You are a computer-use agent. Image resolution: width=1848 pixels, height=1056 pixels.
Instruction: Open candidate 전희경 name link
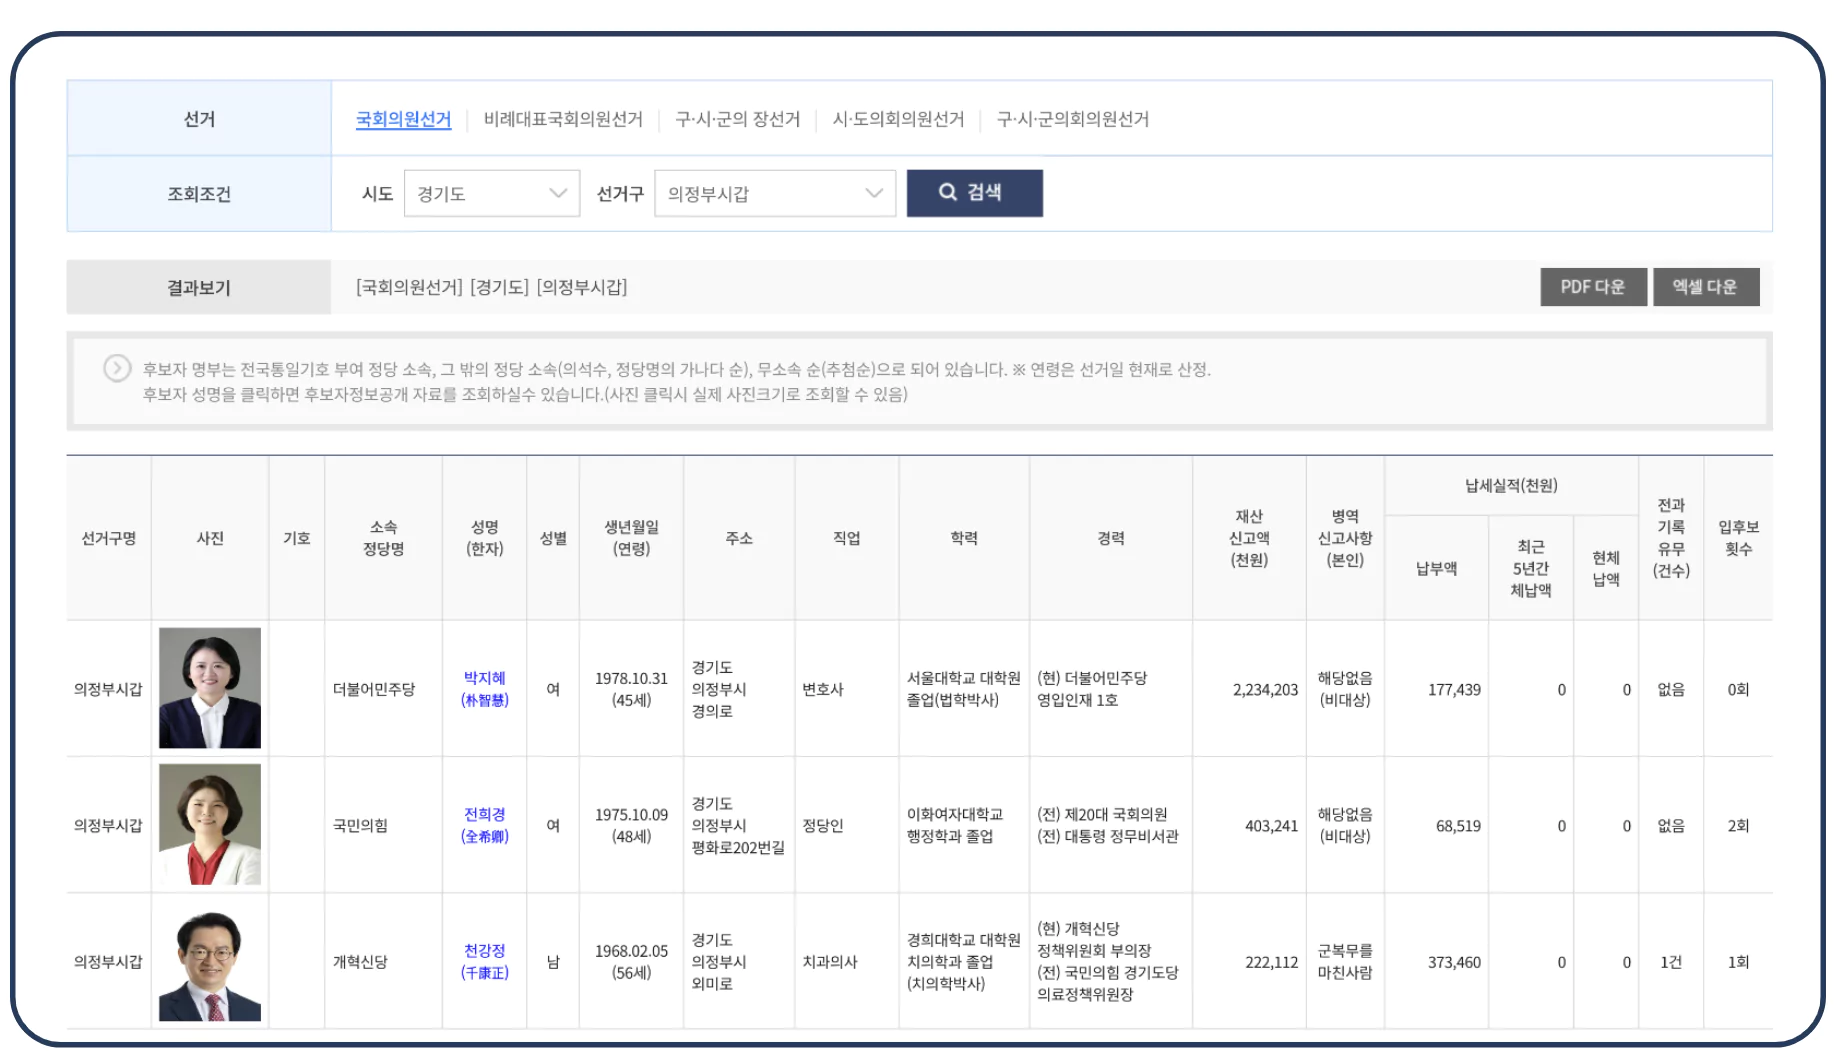coord(485,825)
